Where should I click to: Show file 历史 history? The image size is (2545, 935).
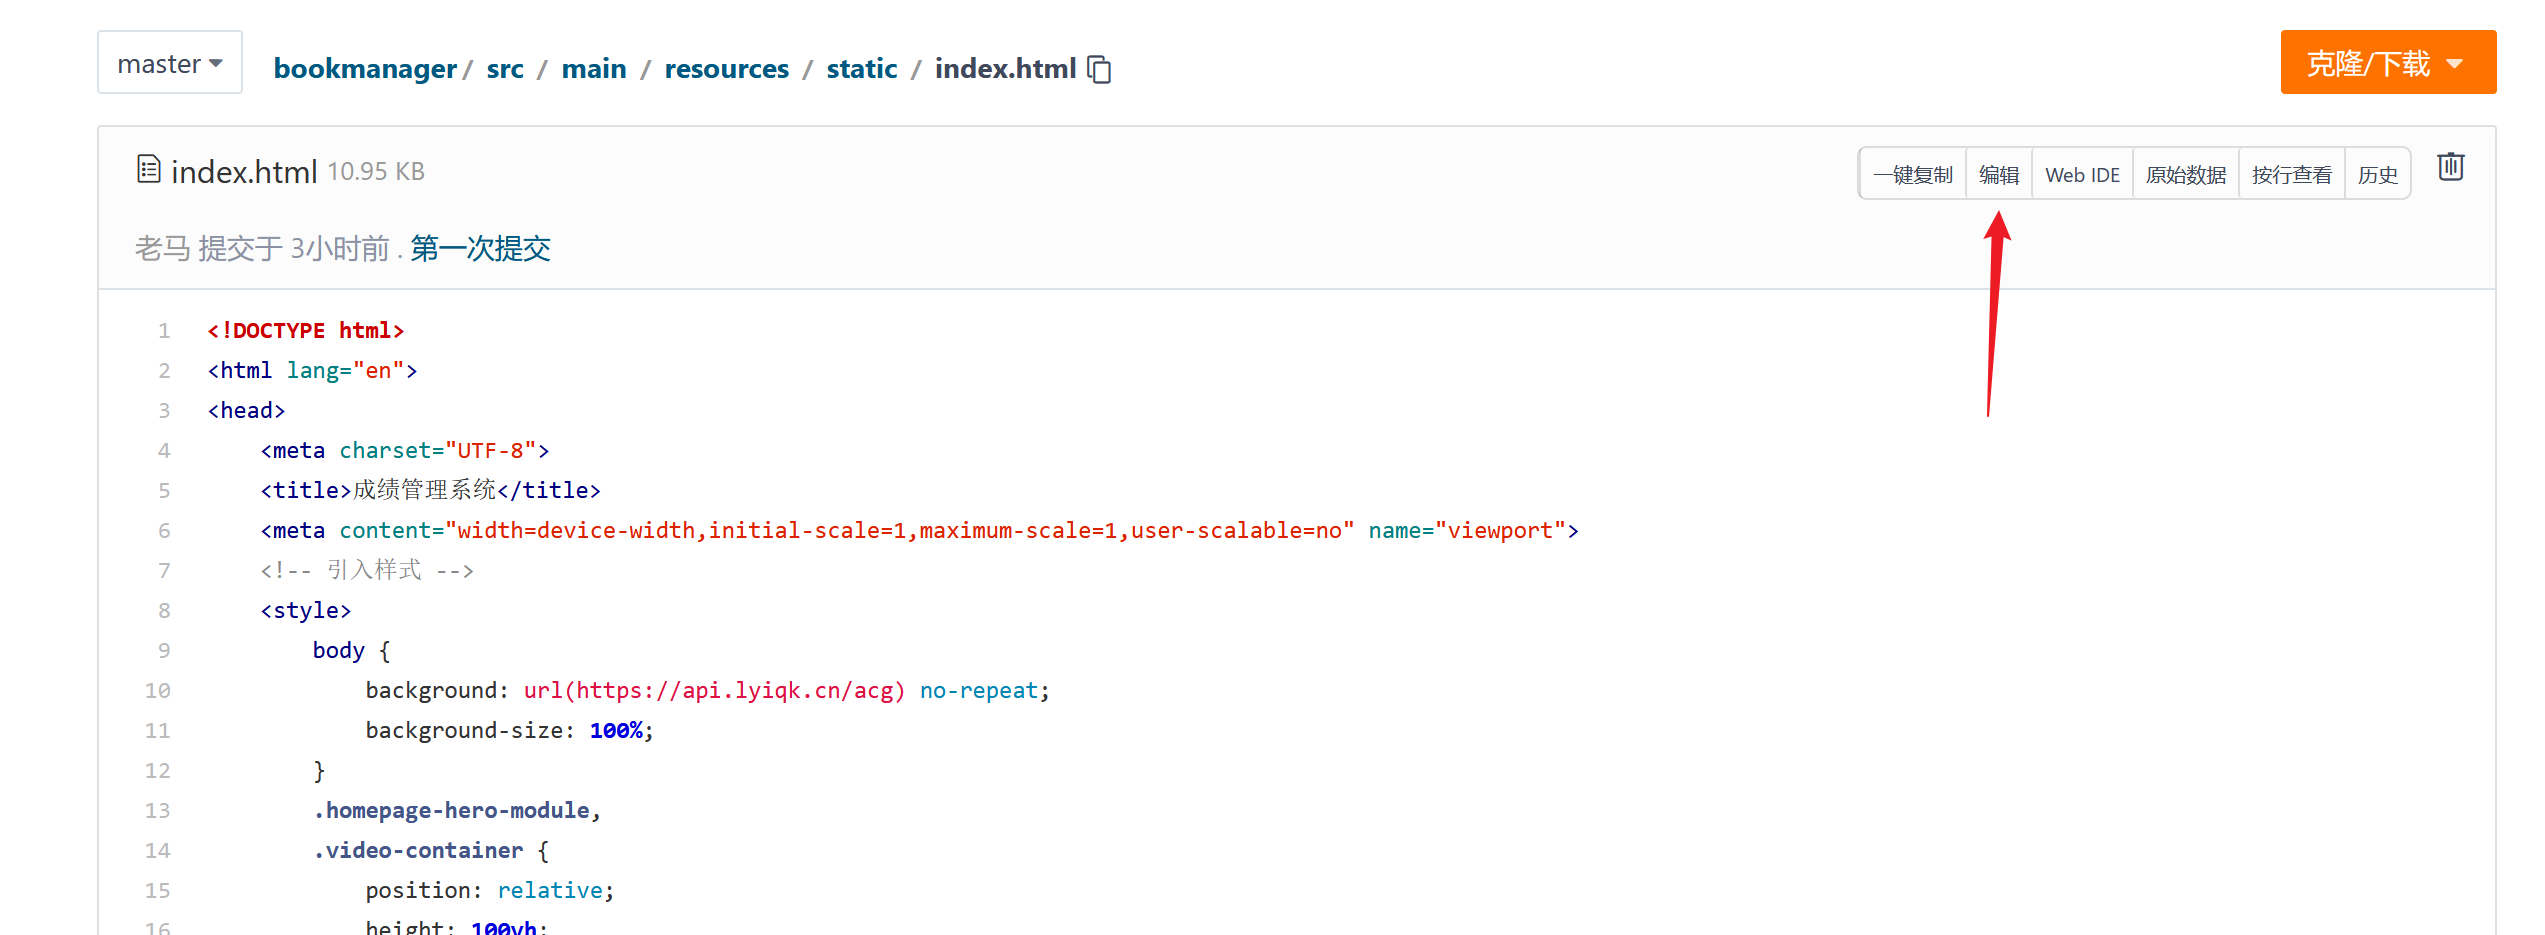coord(2377,175)
